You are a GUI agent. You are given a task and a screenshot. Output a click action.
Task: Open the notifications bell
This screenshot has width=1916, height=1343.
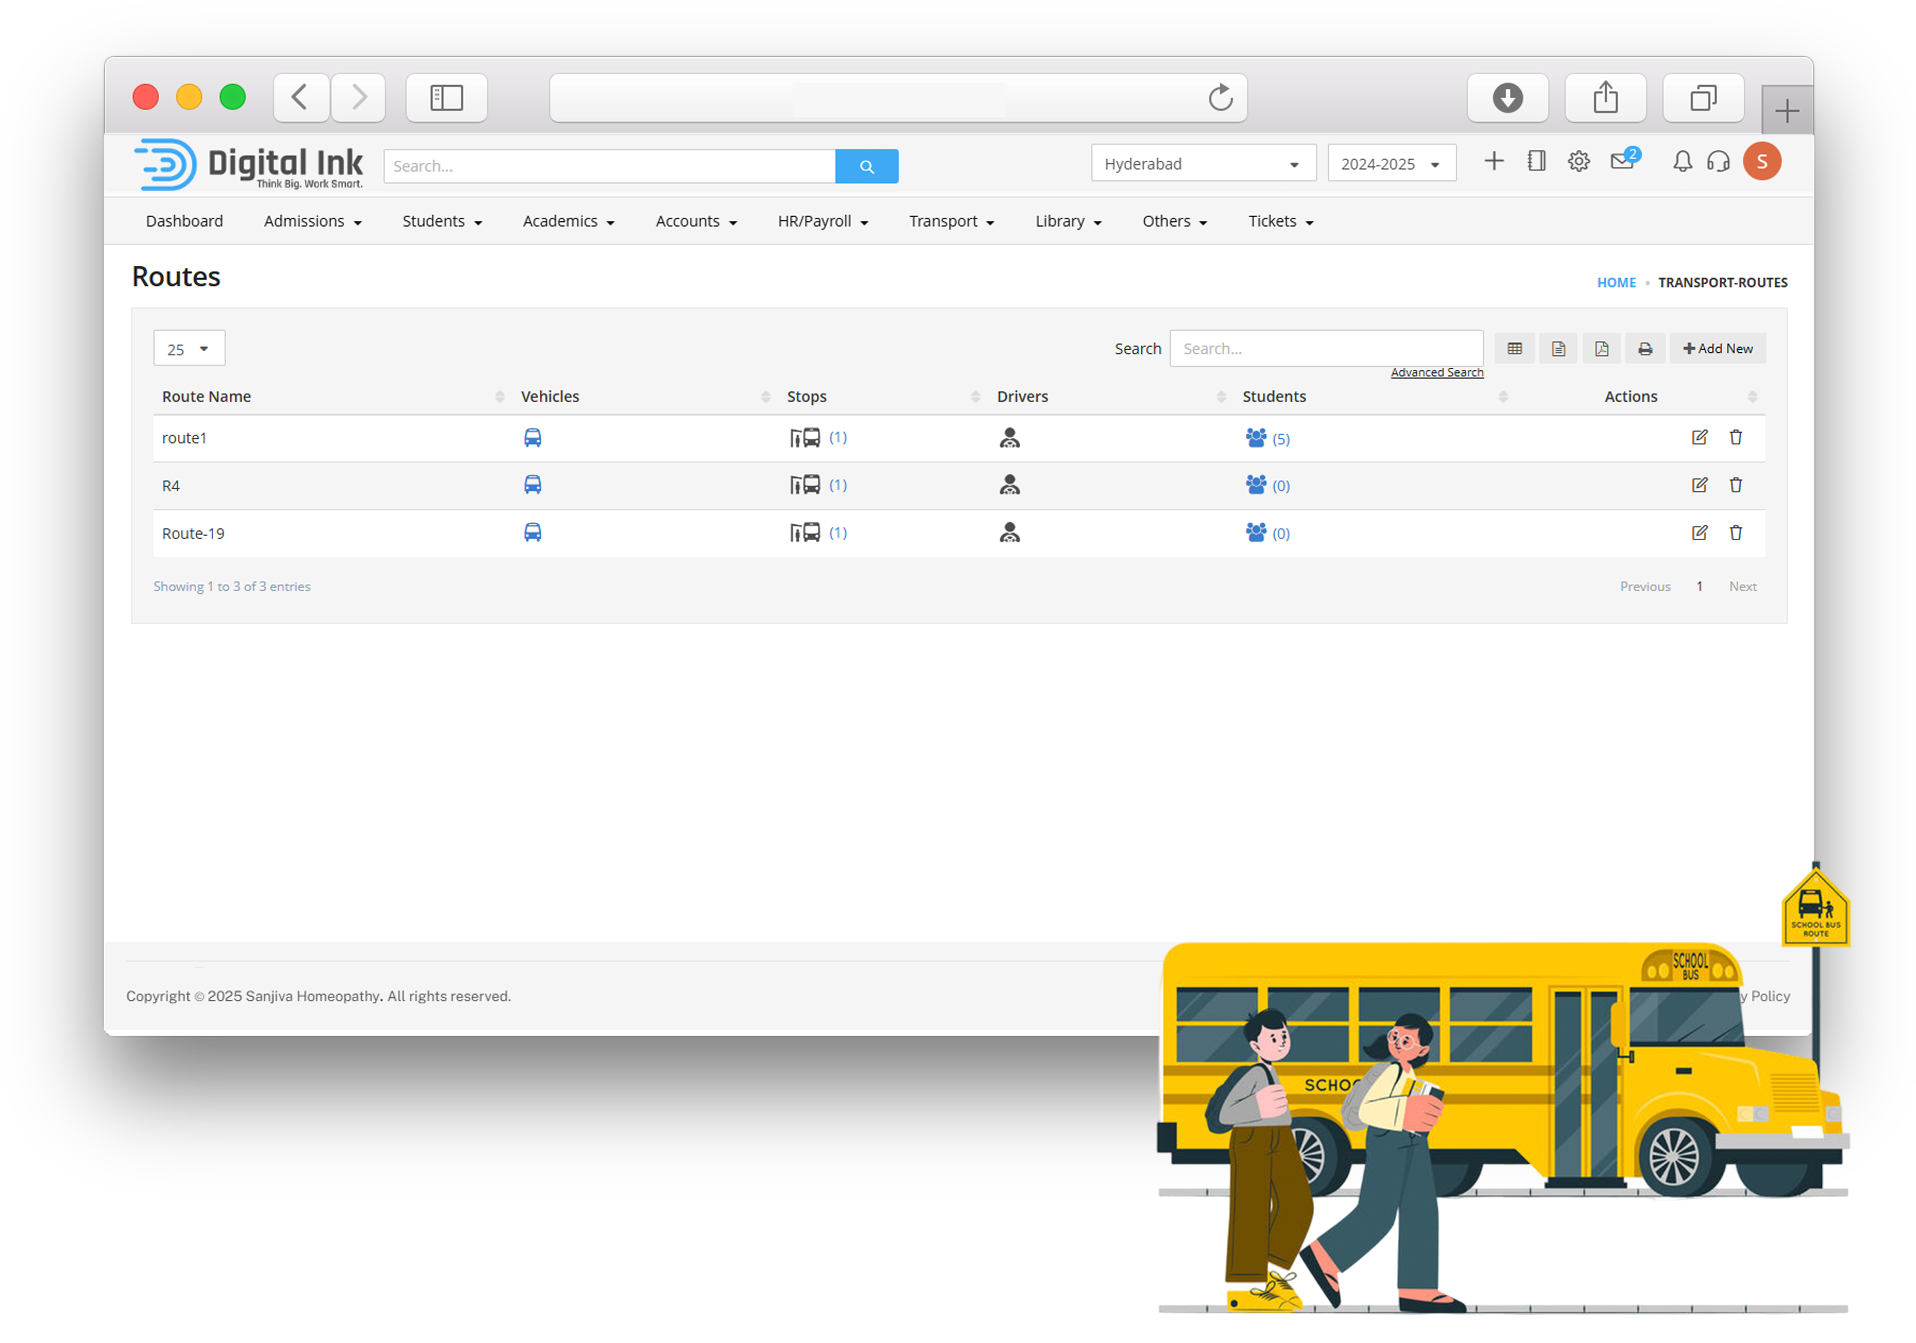pyautogui.click(x=1682, y=162)
